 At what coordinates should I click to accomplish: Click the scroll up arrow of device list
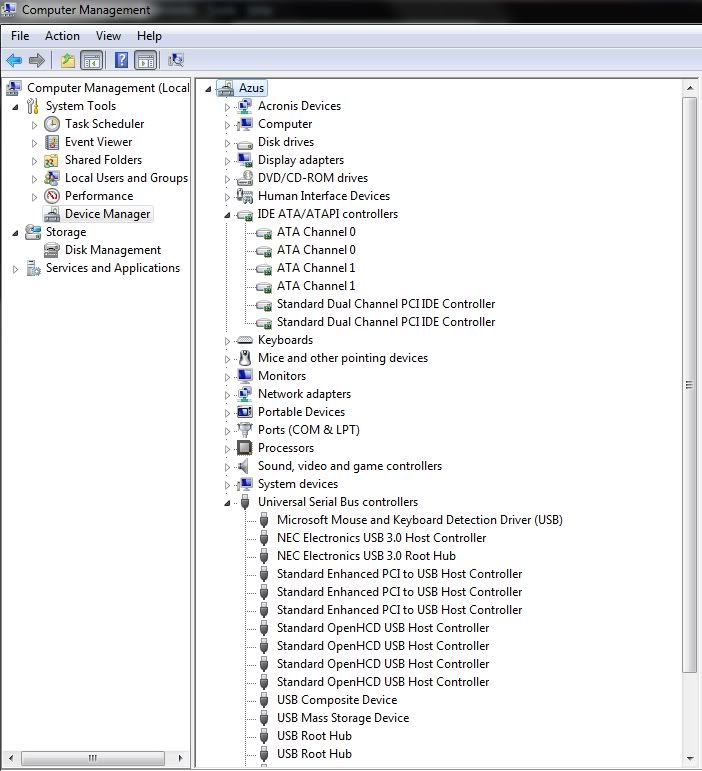pyautogui.click(x=689, y=88)
